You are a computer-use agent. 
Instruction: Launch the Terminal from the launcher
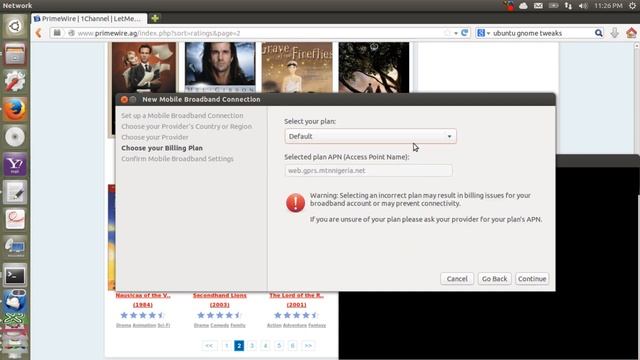pyautogui.click(x=15, y=276)
